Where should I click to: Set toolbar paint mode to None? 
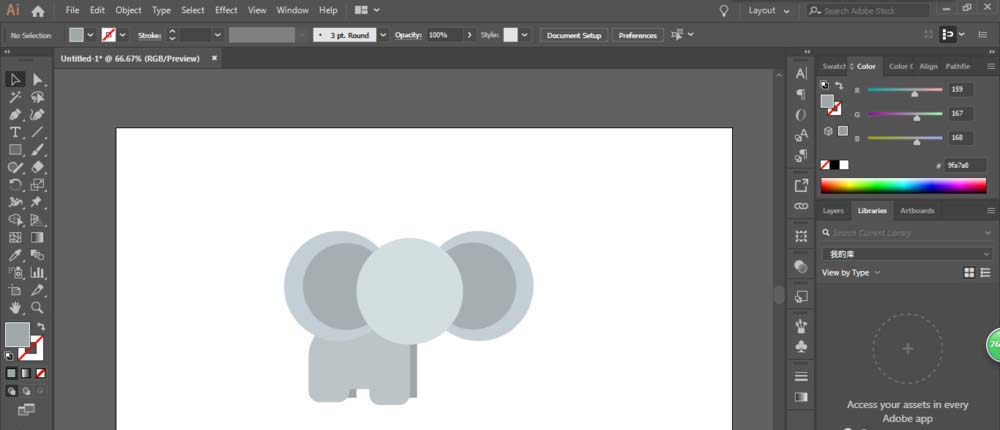[x=41, y=373]
